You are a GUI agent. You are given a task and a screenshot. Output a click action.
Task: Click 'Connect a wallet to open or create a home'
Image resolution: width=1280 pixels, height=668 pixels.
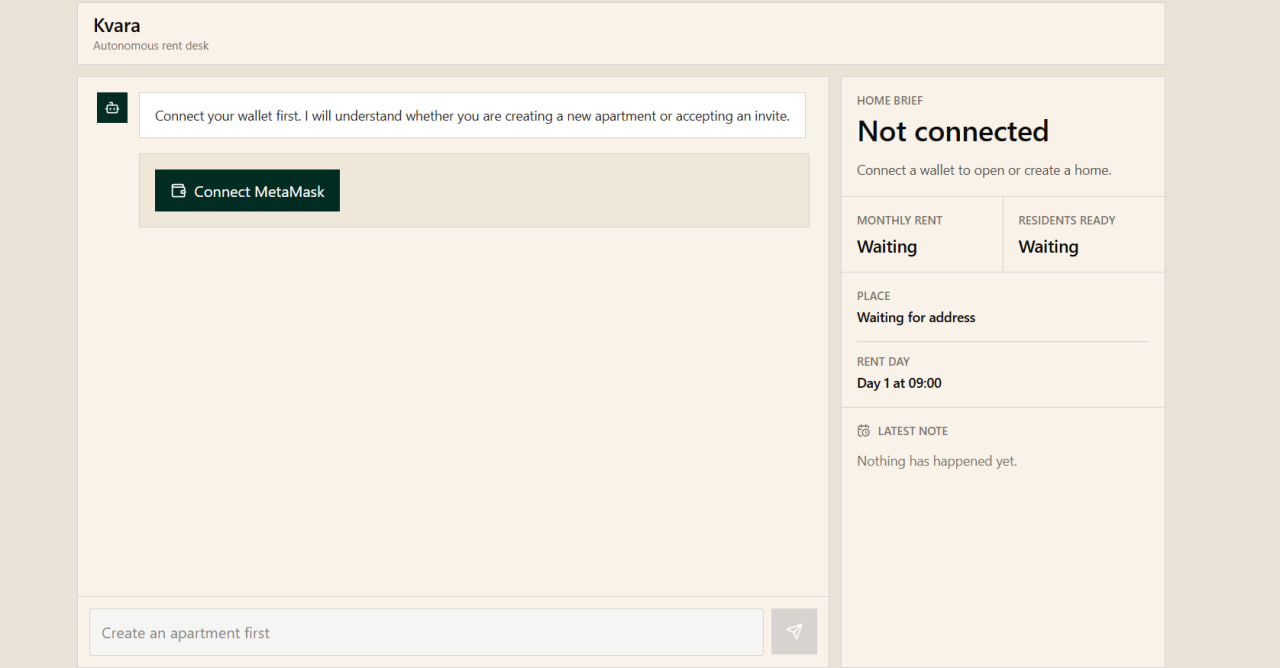(984, 170)
